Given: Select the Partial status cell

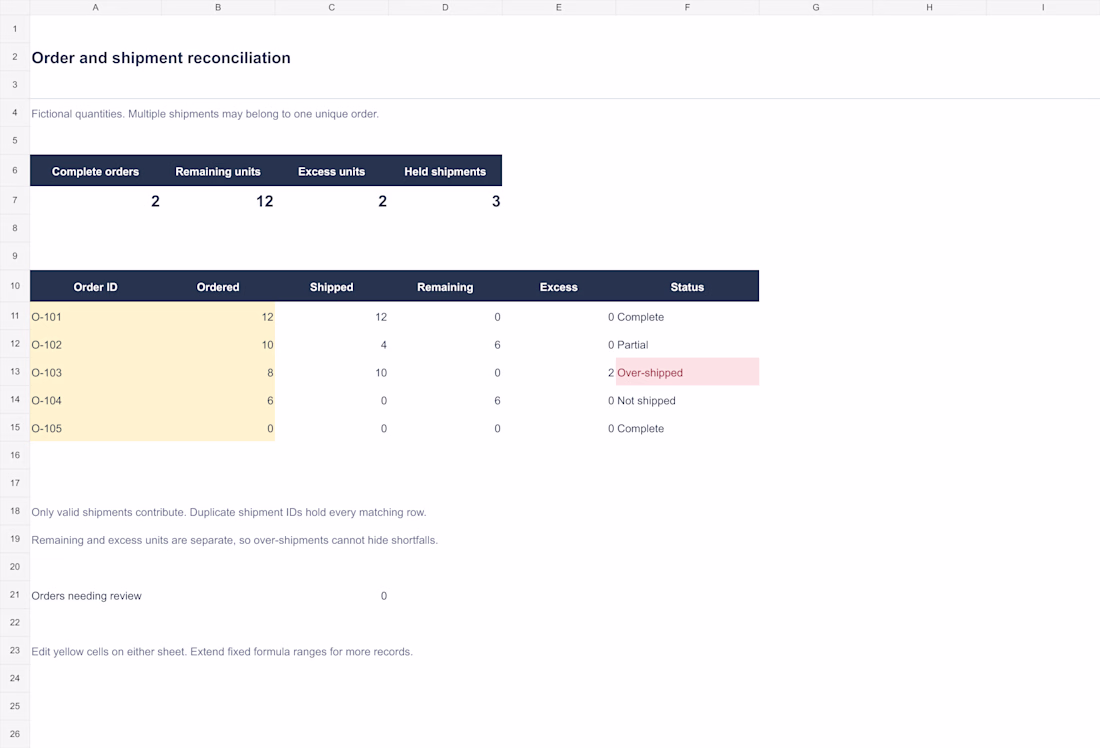Looking at the screenshot, I should pyautogui.click(x=687, y=345).
